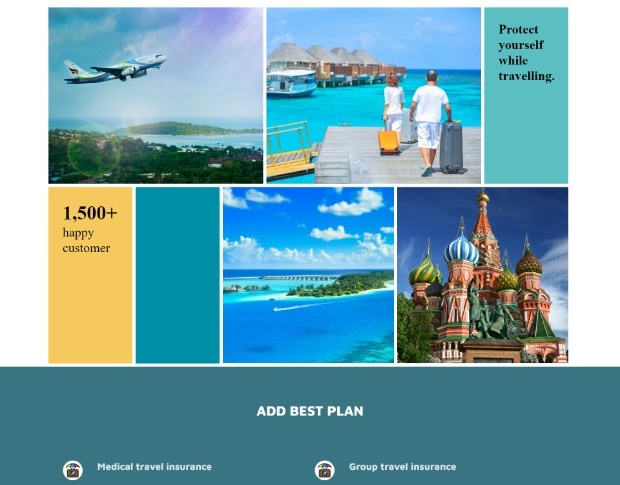
Task: Click the orange suitcase in the photo
Action: (389, 141)
